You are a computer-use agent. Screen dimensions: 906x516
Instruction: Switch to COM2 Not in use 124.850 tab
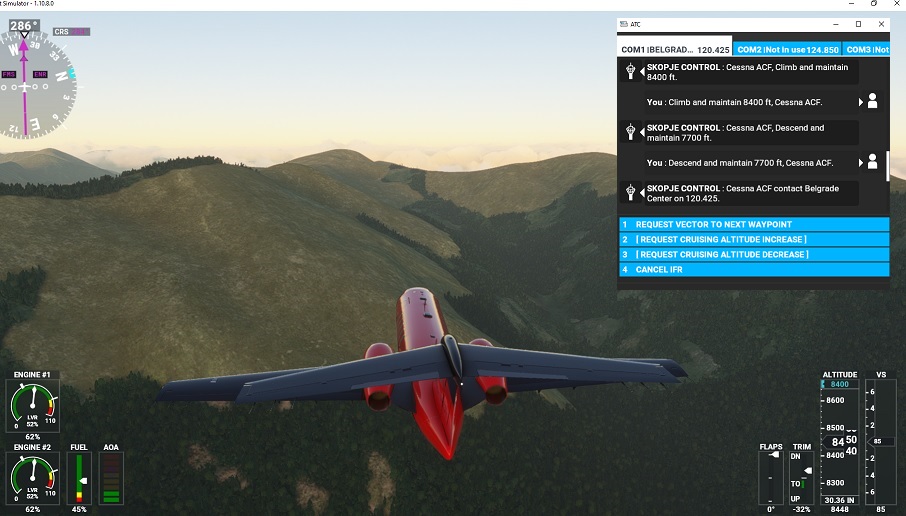788,49
